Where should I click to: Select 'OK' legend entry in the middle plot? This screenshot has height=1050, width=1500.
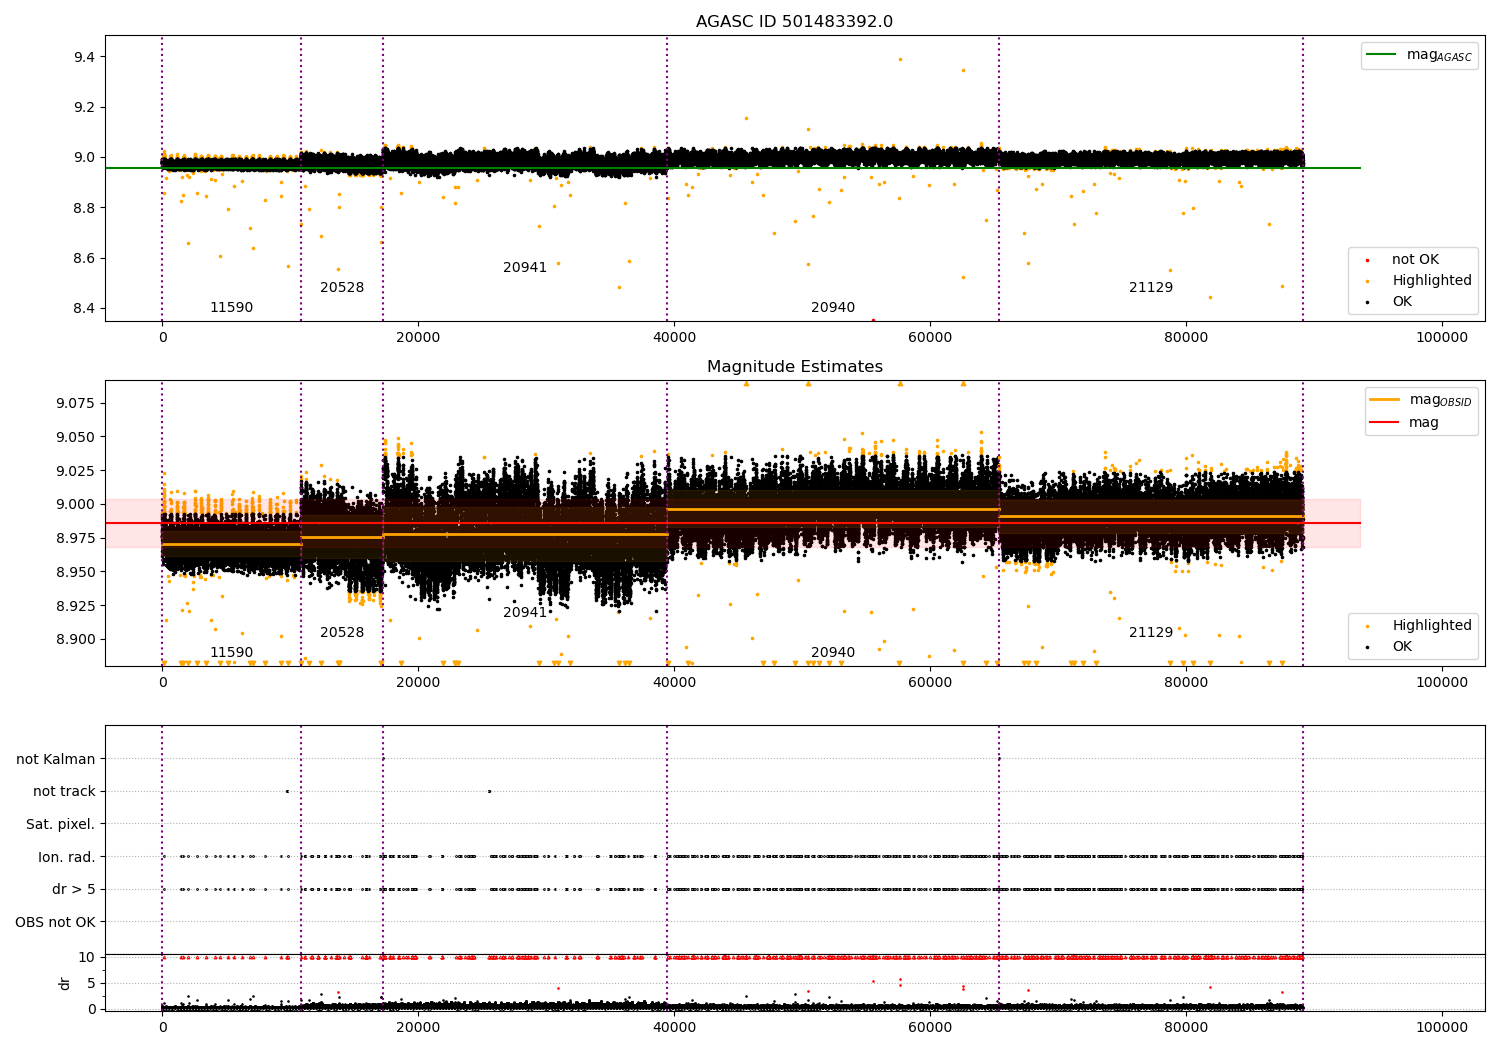click(1402, 647)
